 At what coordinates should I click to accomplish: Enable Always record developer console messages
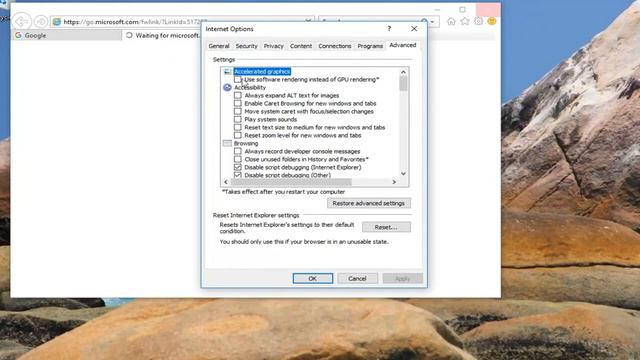(238, 151)
